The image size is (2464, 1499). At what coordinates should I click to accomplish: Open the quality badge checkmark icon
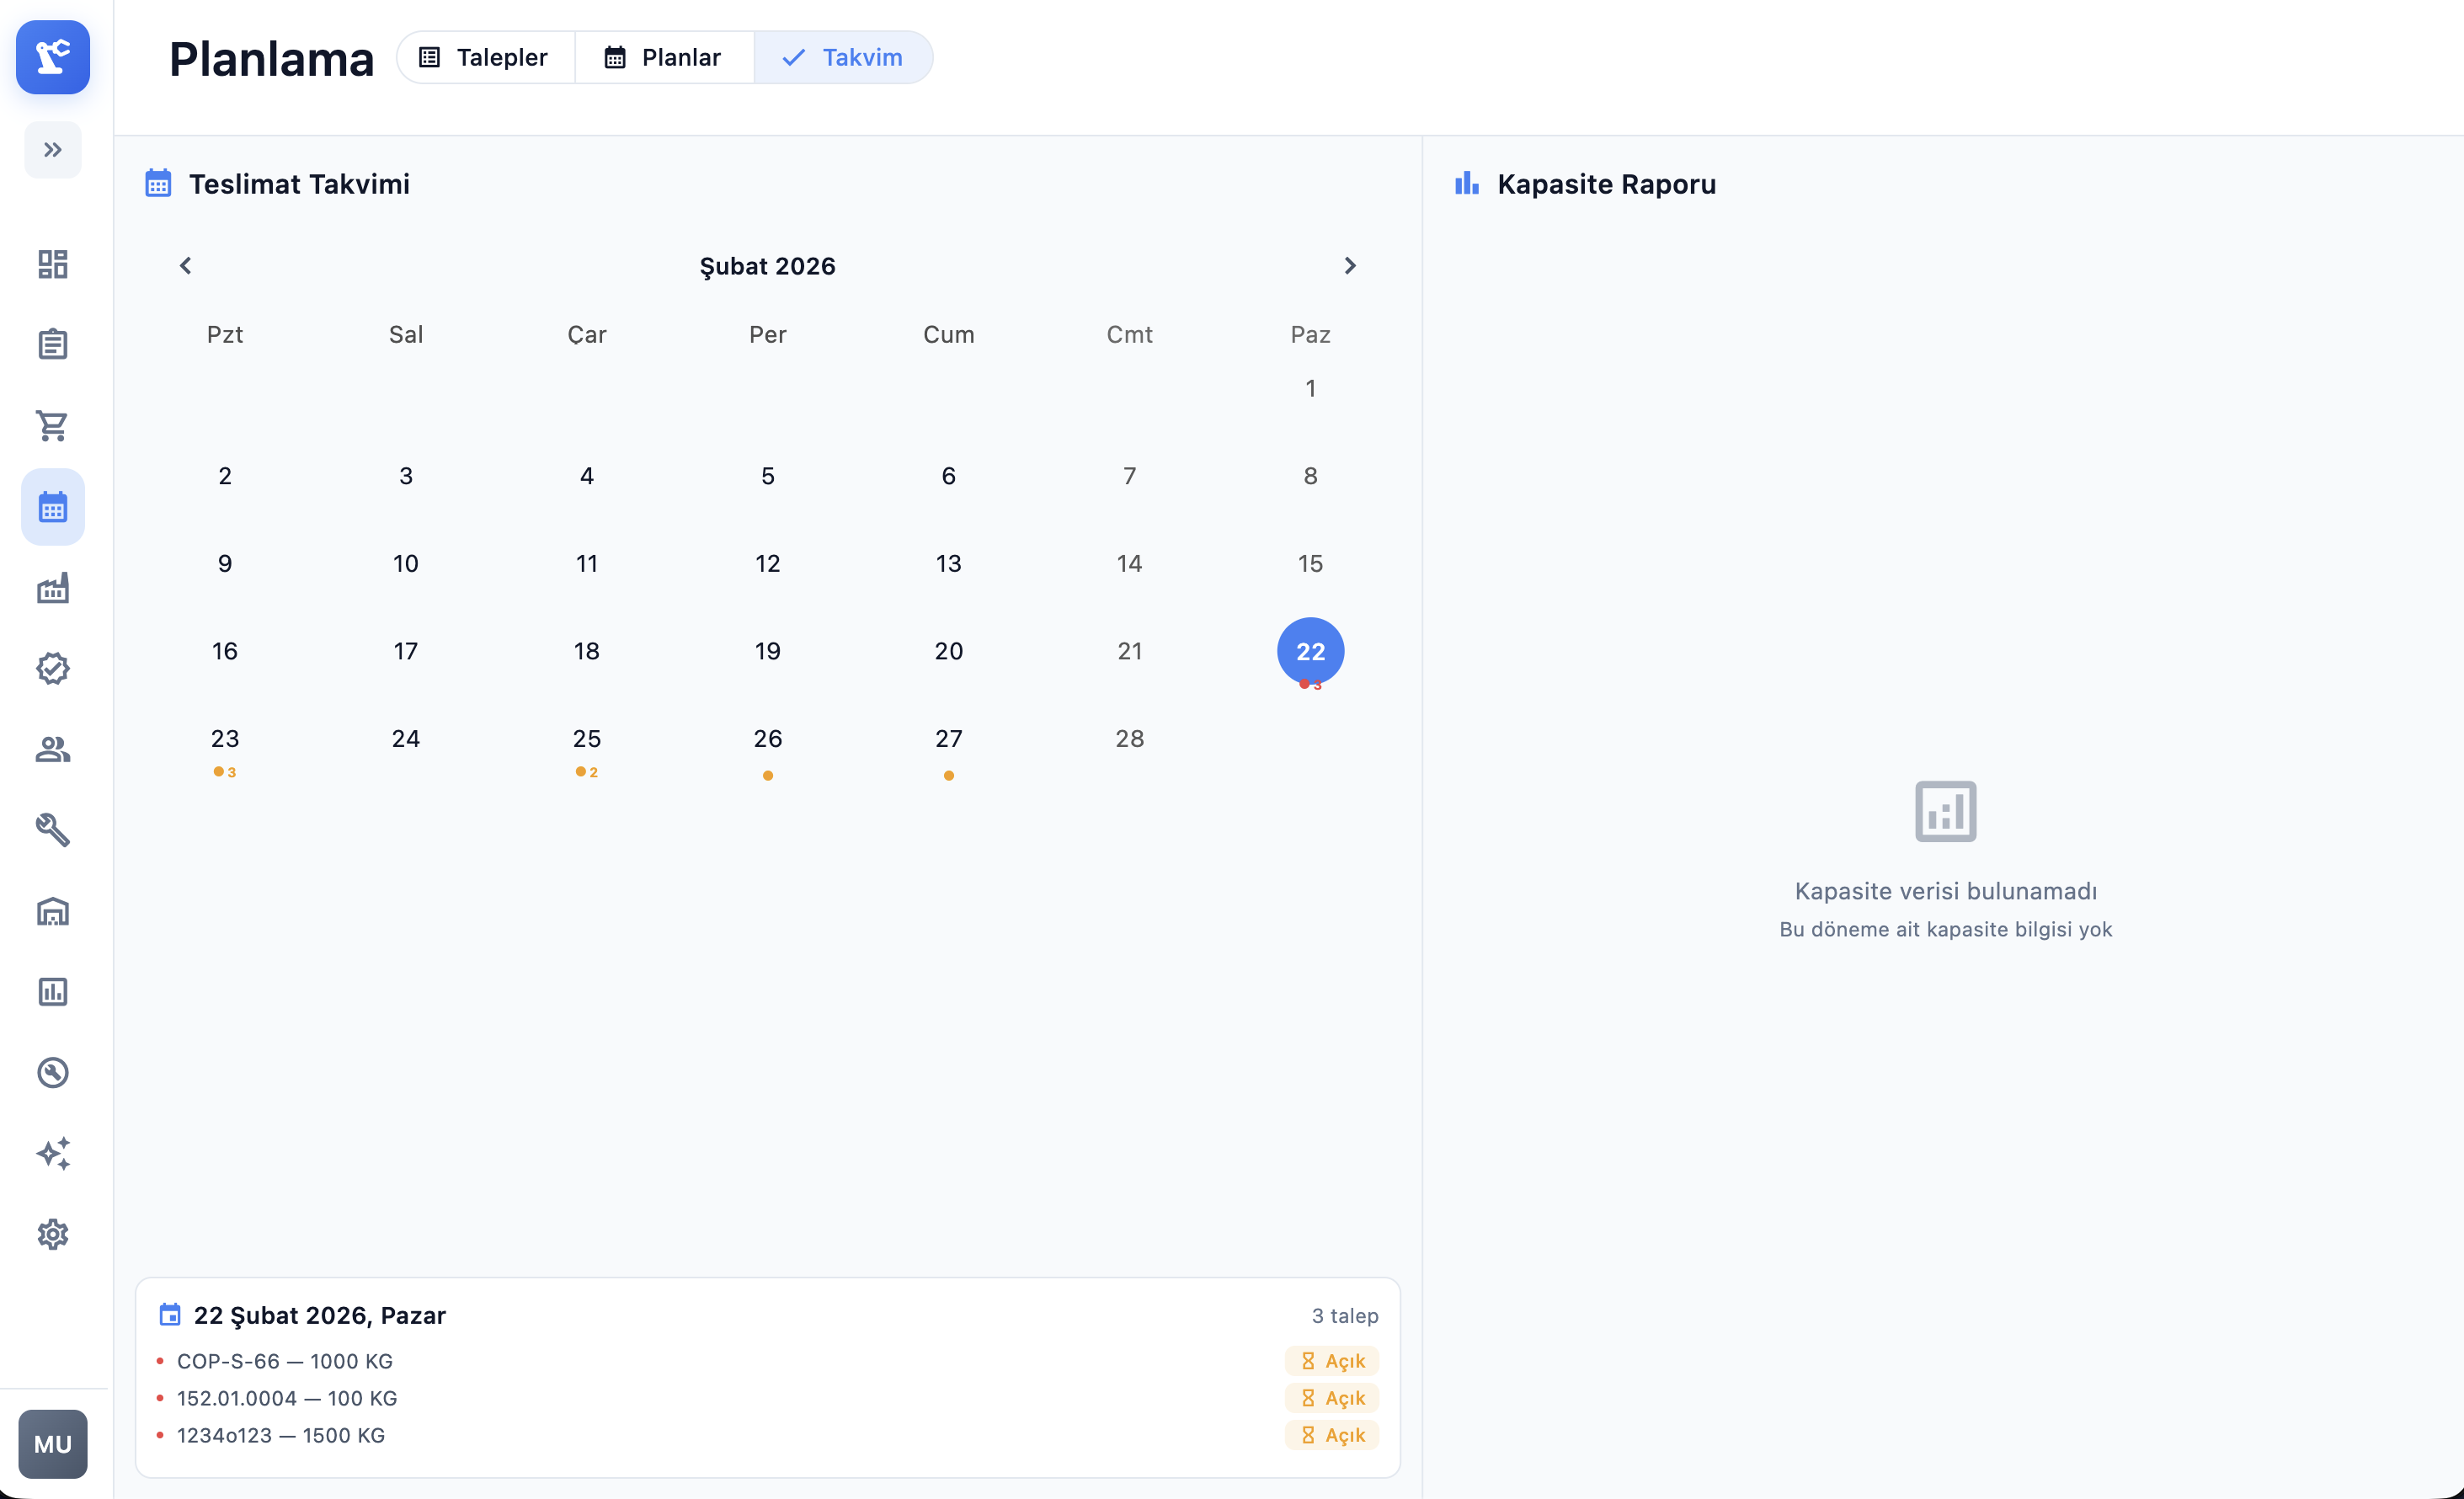(53, 669)
